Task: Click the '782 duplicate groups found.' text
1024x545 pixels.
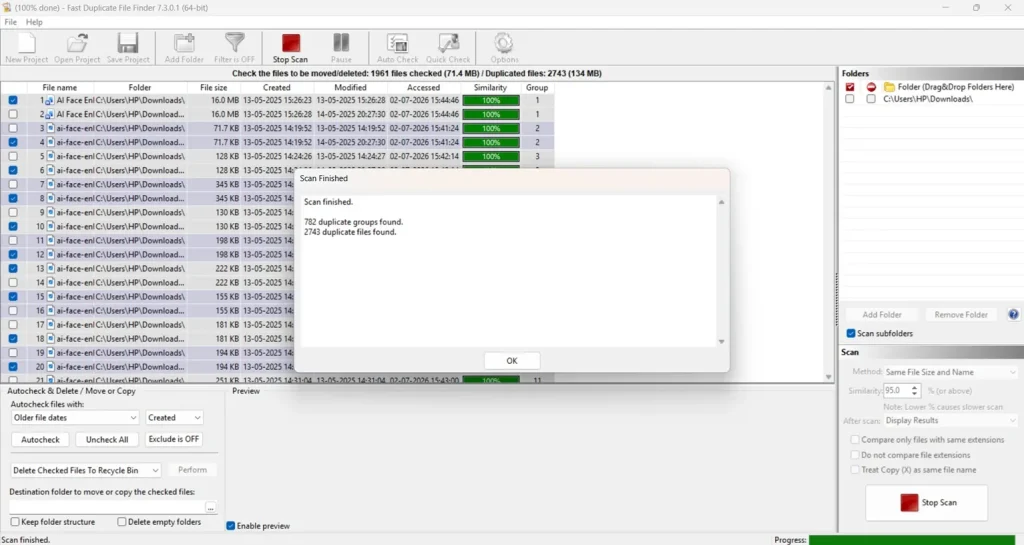Action: click(x=353, y=222)
